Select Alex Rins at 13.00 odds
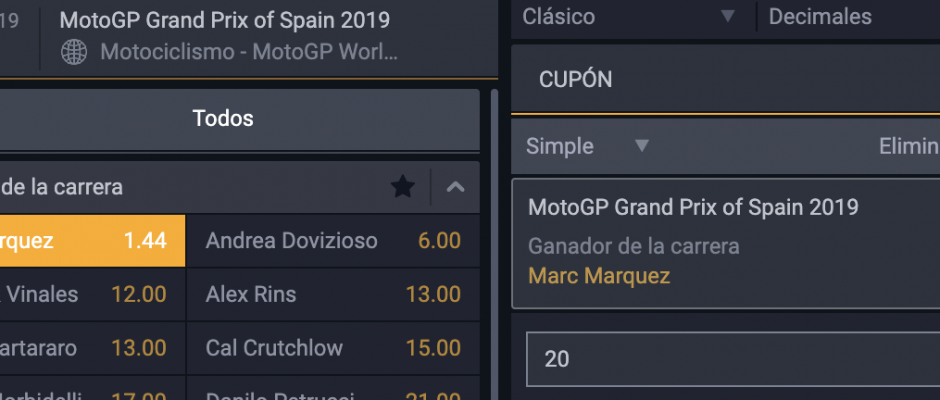Viewport: 940px width, 400px height. tap(333, 294)
